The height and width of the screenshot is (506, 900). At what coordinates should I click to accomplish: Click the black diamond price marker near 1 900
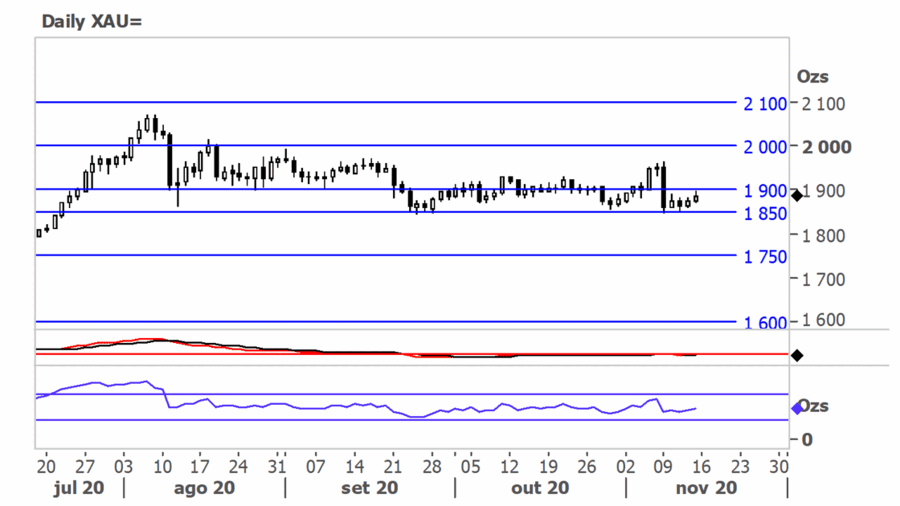[797, 196]
